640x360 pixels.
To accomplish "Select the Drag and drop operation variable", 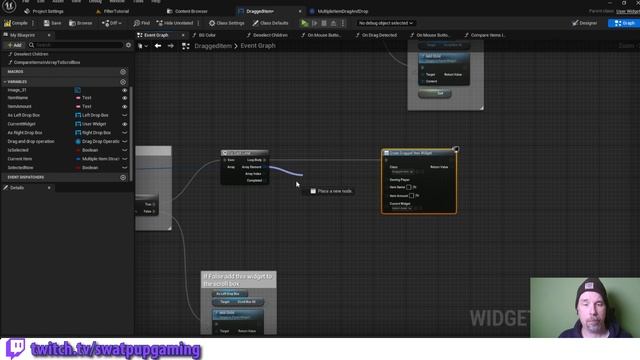I will click(31, 142).
